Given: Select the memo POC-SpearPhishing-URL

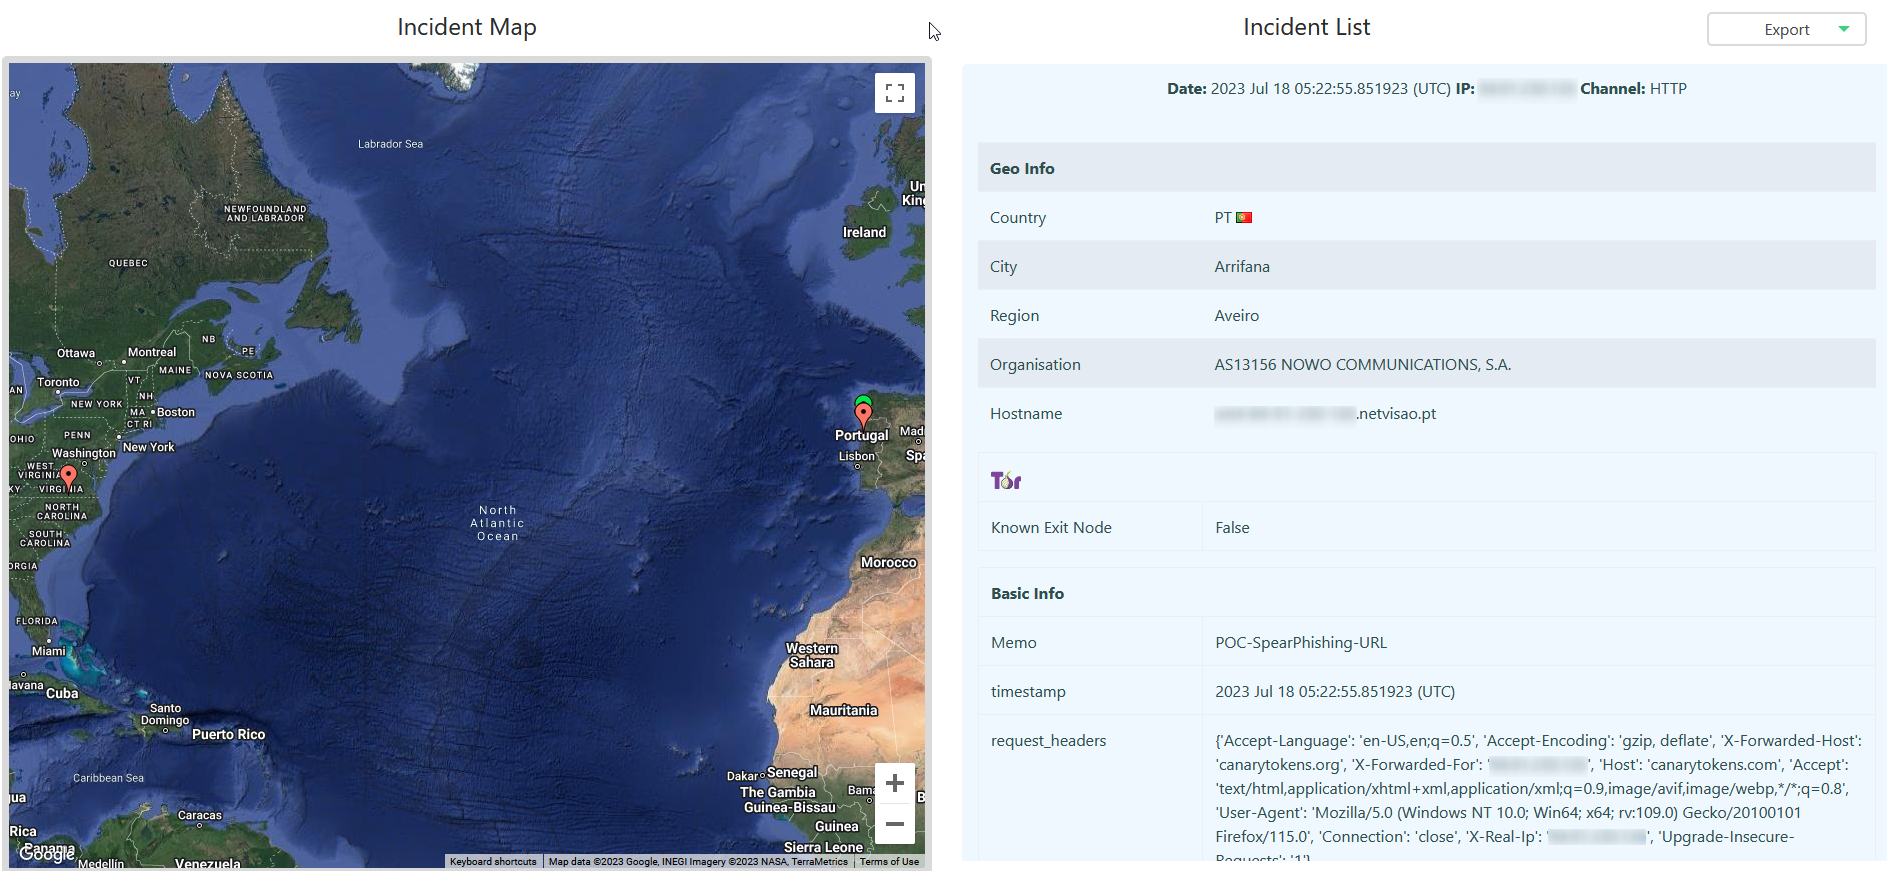Looking at the screenshot, I should pos(1301,643).
